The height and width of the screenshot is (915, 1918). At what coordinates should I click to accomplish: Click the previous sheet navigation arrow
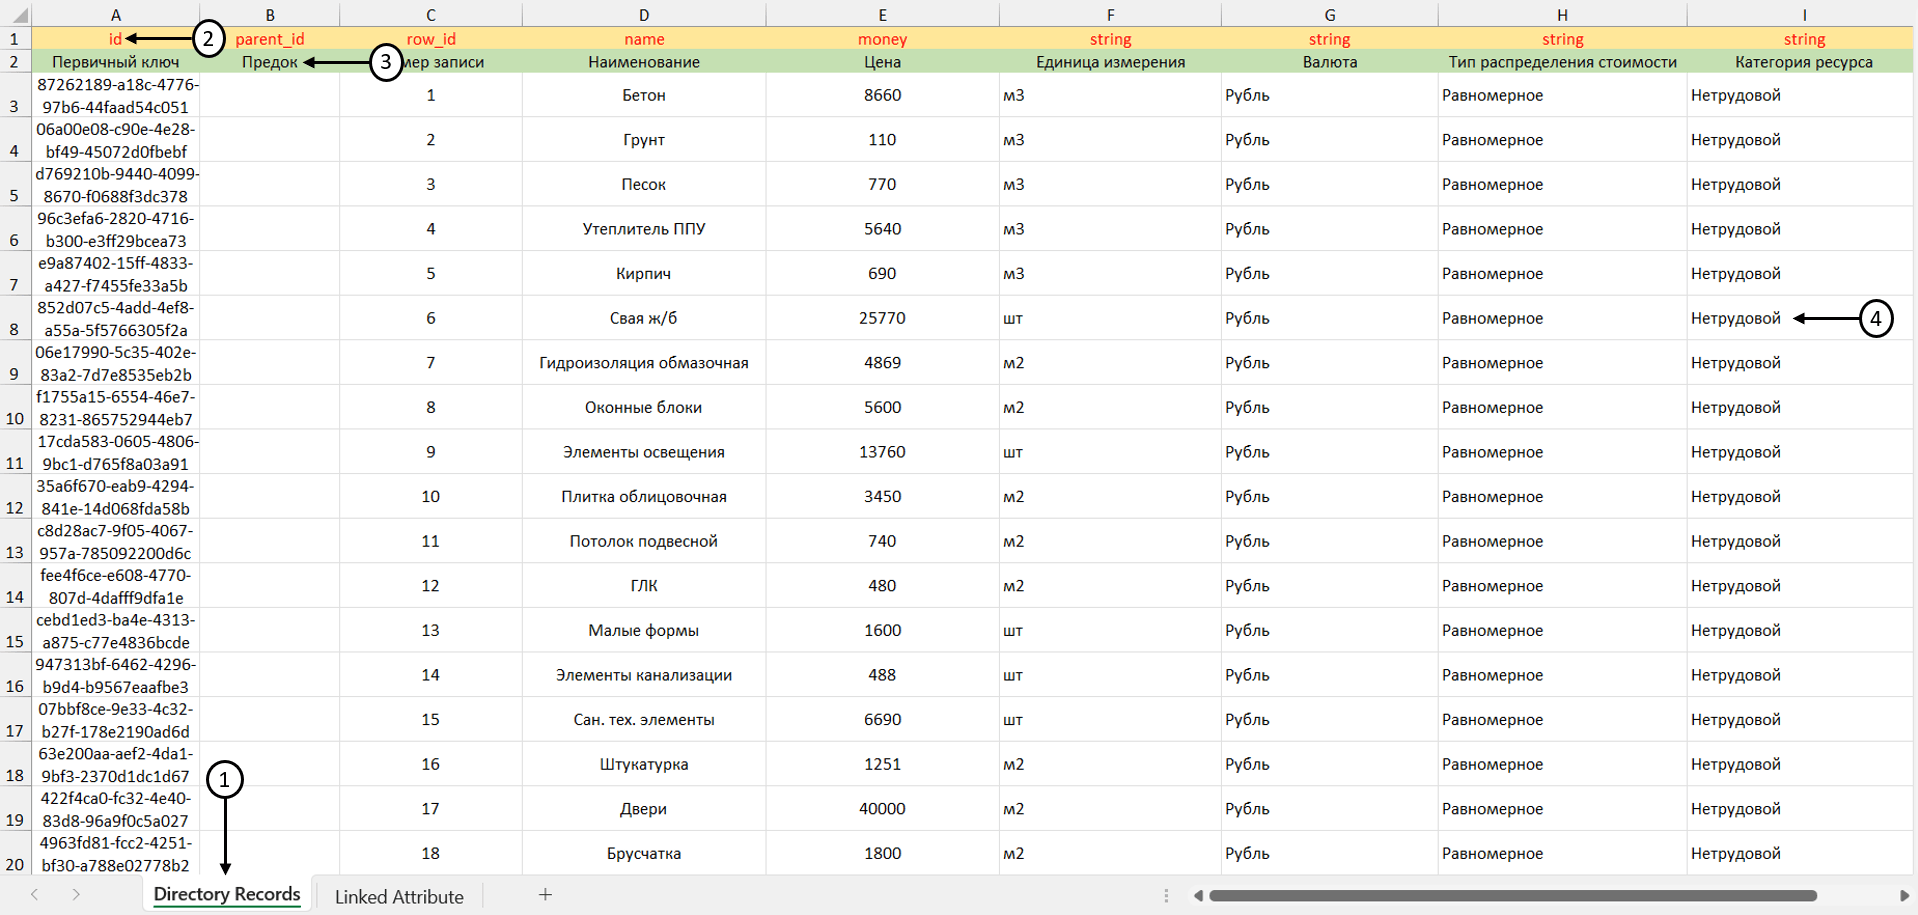(35, 895)
